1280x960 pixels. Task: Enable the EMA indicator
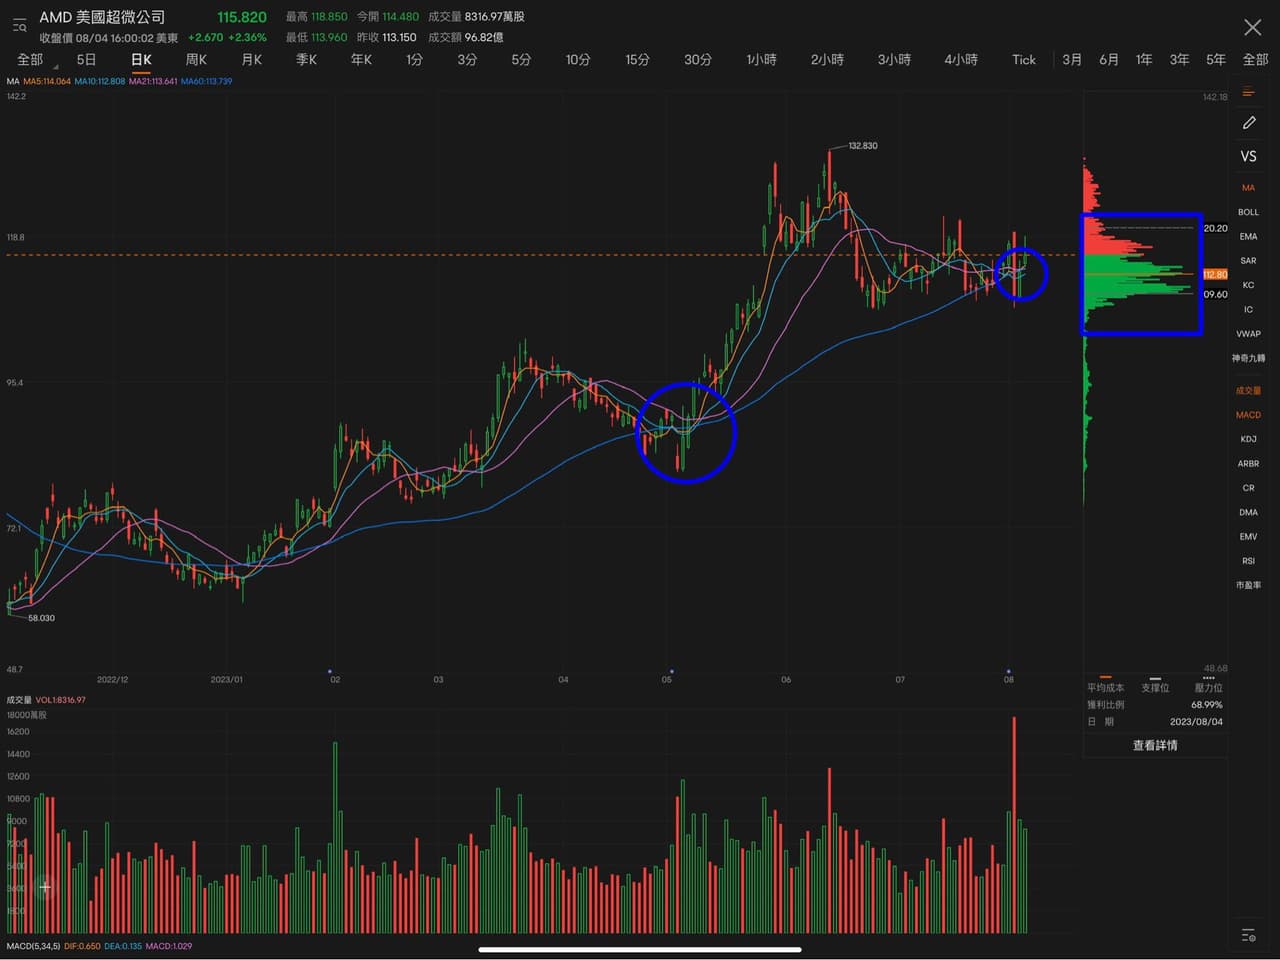(x=1249, y=236)
